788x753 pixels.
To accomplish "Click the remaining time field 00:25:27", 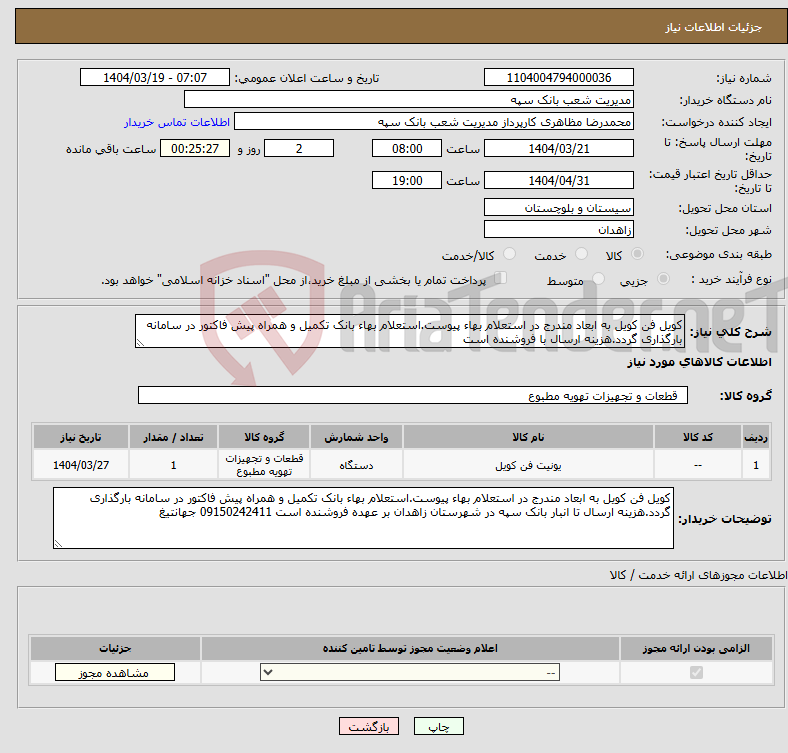I will coord(195,148).
